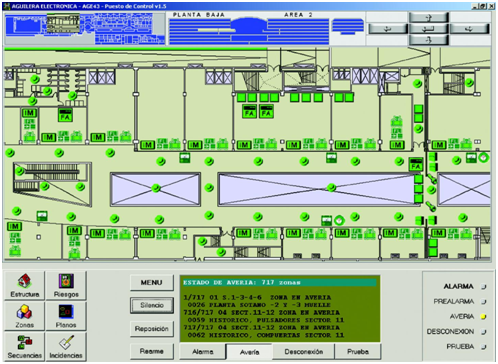The image size is (498, 364).
Task: Pan the map right using the arrow button
Action: [x=470, y=29]
